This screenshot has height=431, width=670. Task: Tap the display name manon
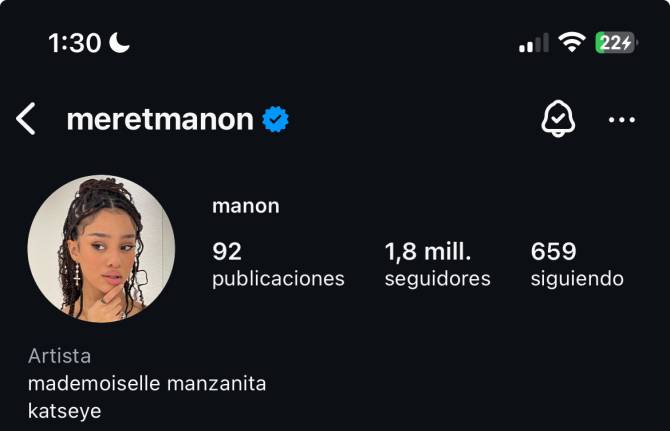[245, 206]
